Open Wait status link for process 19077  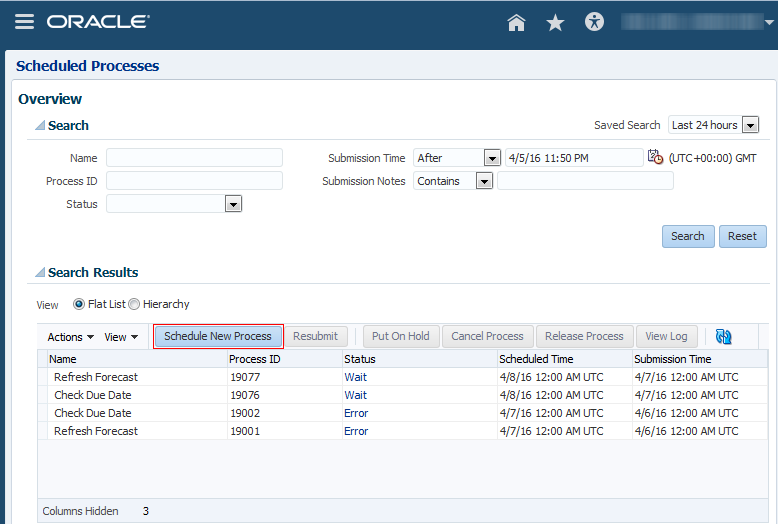coord(356,377)
